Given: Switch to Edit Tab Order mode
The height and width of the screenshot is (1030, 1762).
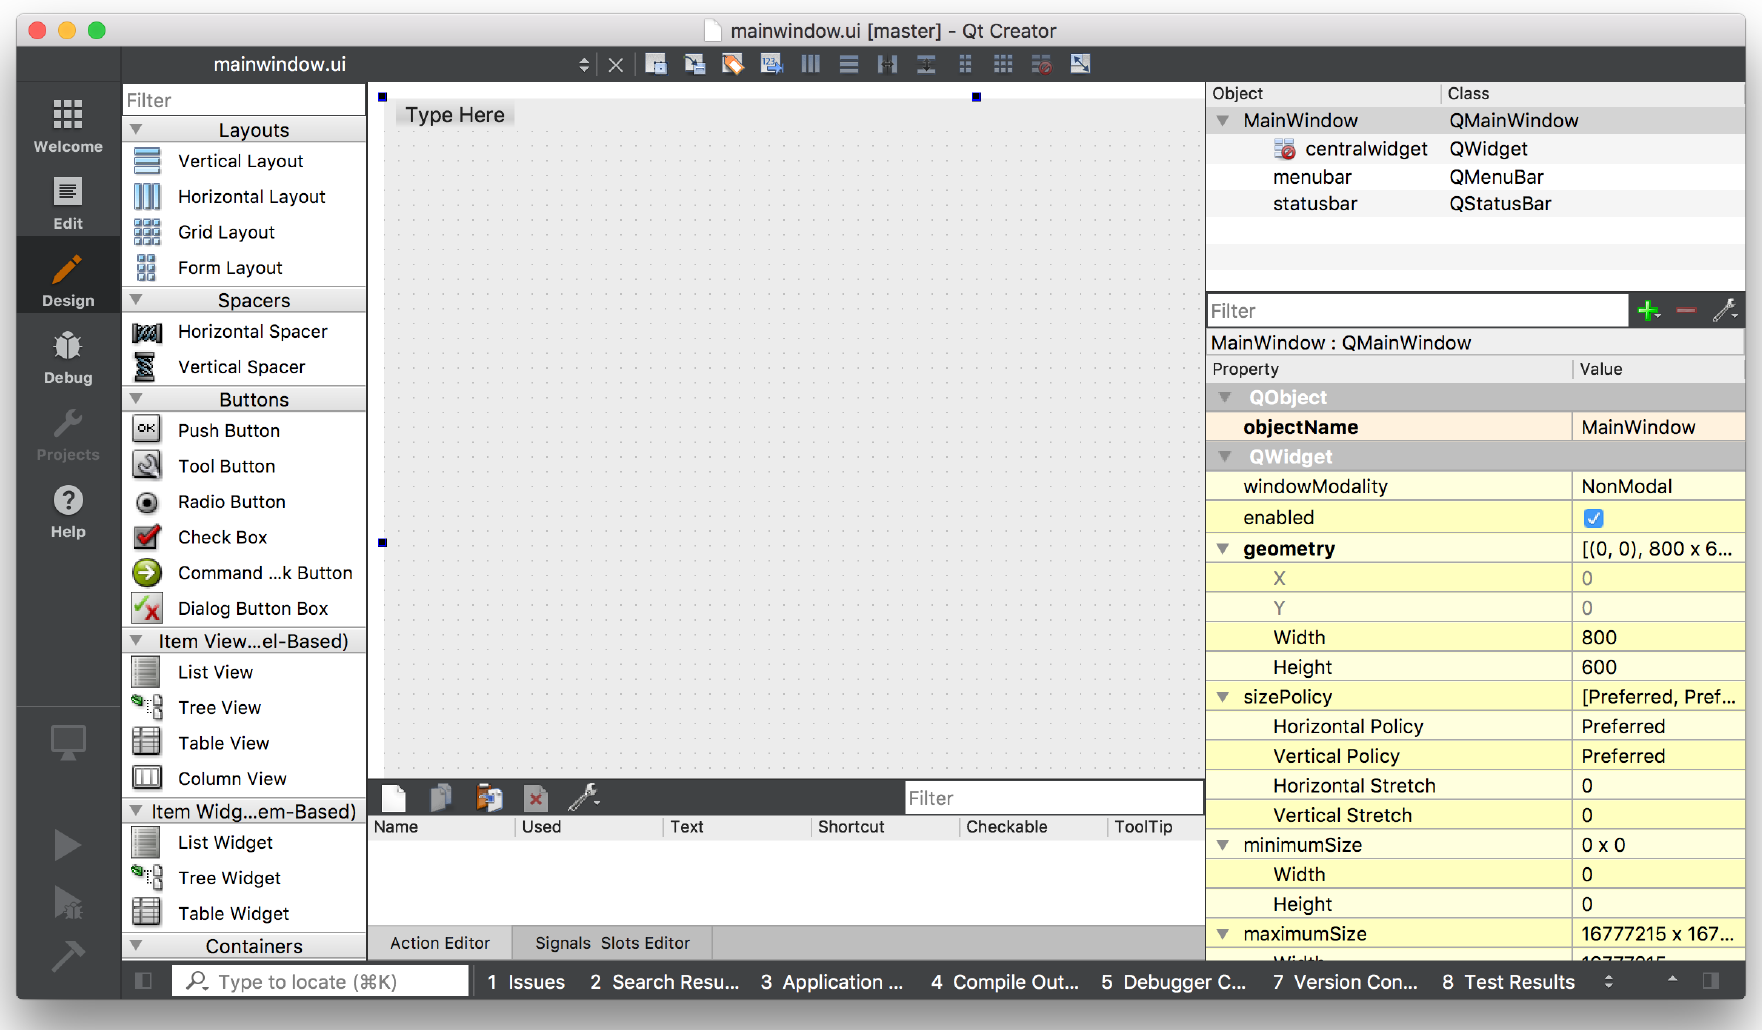Looking at the screenshot, I should [772, 64].
